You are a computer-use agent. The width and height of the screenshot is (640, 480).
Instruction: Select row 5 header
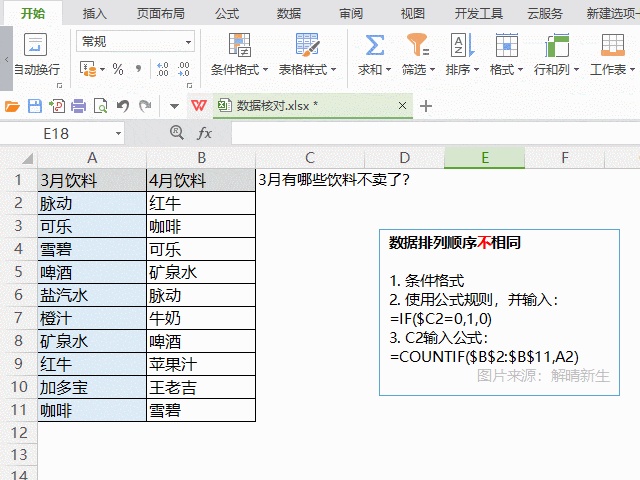pyautogui.click(x=18, y=272)
